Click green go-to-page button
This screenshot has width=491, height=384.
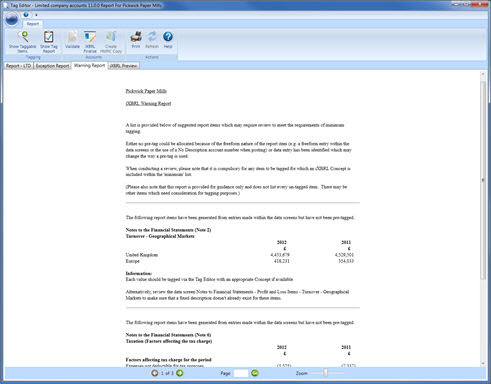(x=255, y=373)
